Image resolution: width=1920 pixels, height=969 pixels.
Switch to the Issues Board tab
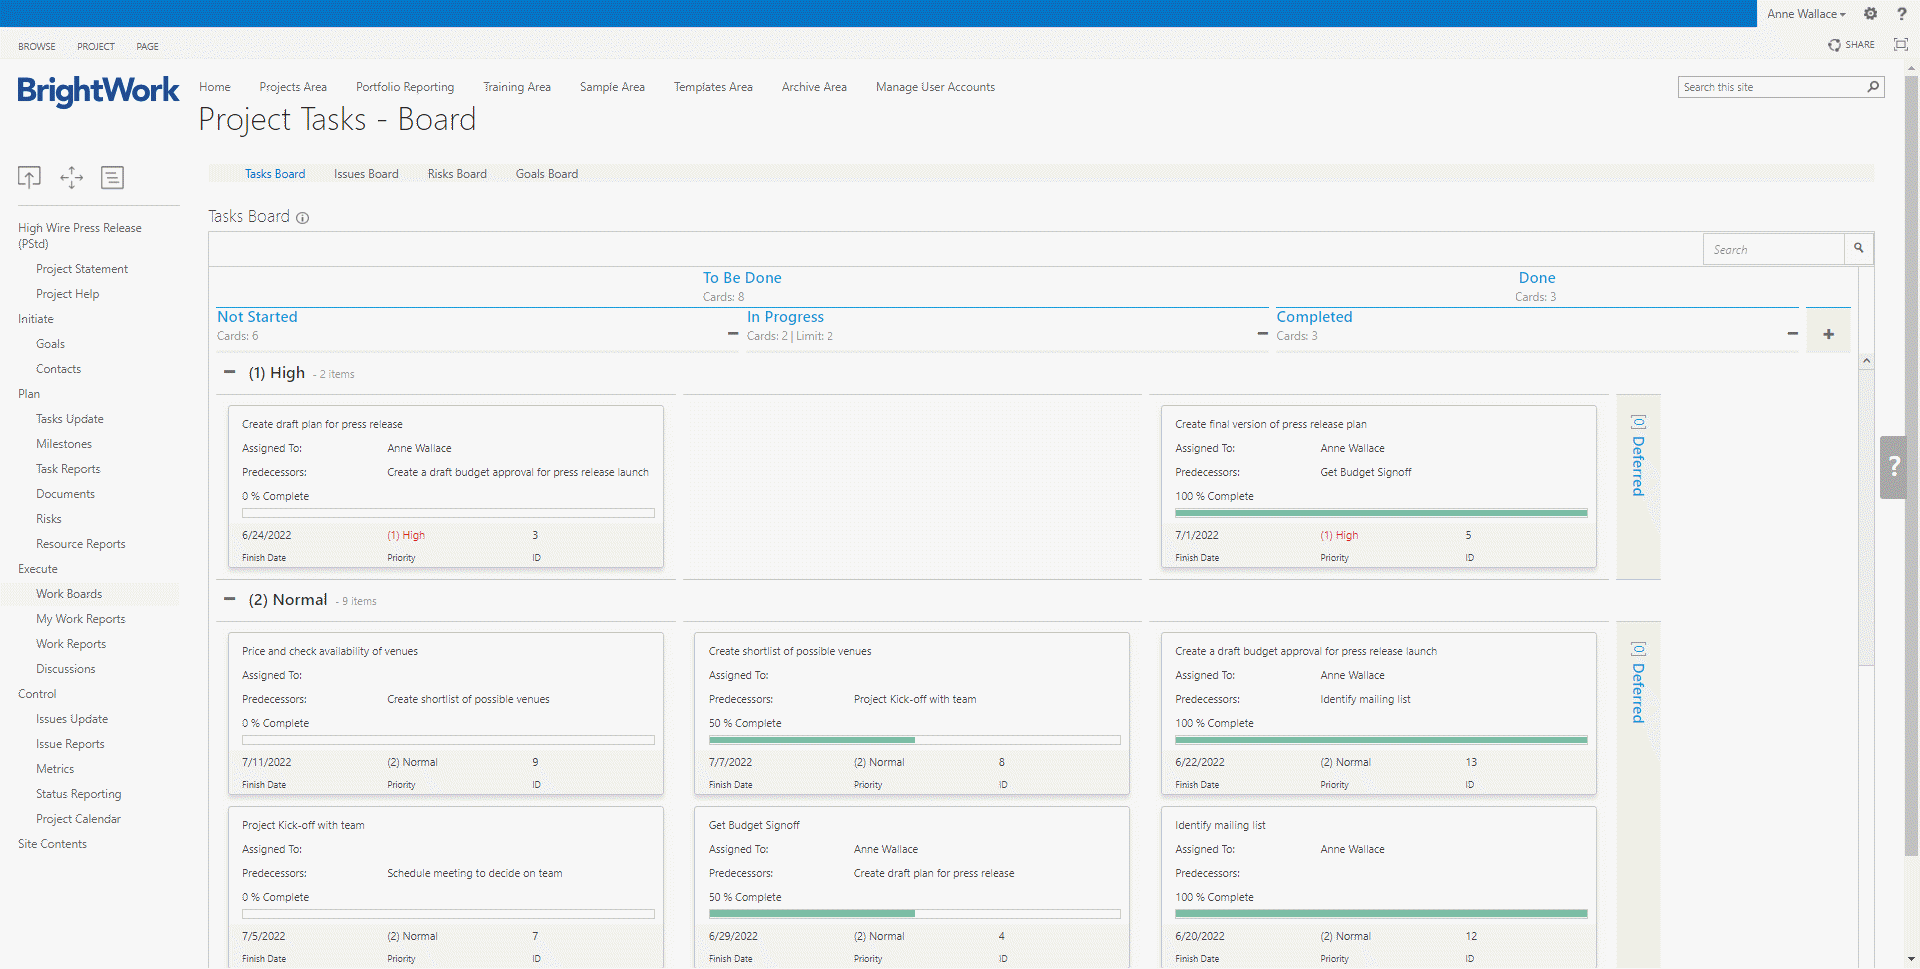coord(366,174)
